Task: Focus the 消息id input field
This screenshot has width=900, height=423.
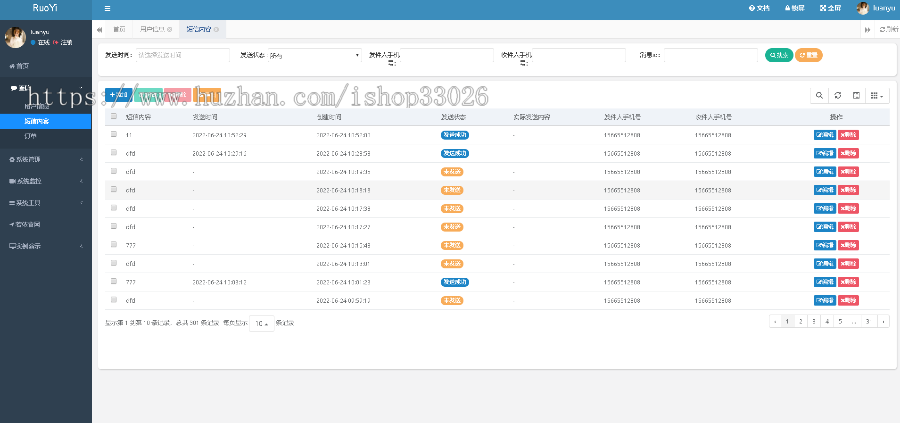Action: coord(711,55)
